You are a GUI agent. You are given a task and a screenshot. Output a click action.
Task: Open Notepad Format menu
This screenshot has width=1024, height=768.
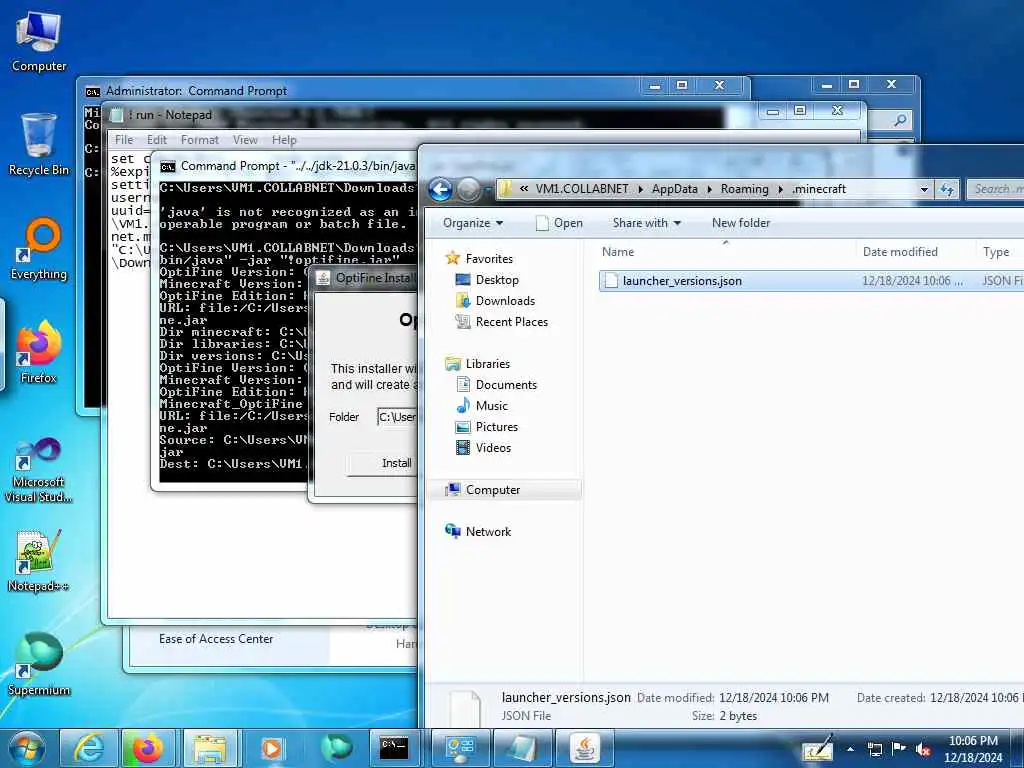pos(200,140)
